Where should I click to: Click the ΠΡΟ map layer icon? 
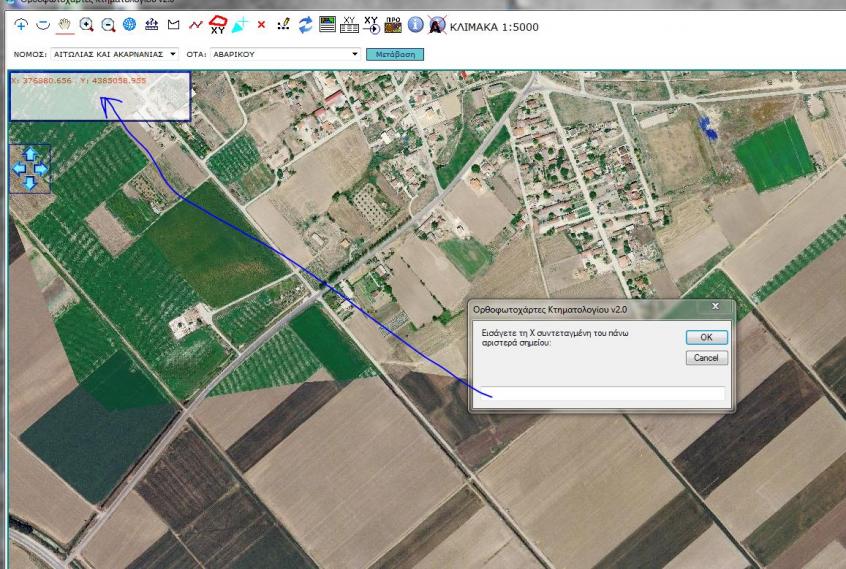tap(393, 25)
